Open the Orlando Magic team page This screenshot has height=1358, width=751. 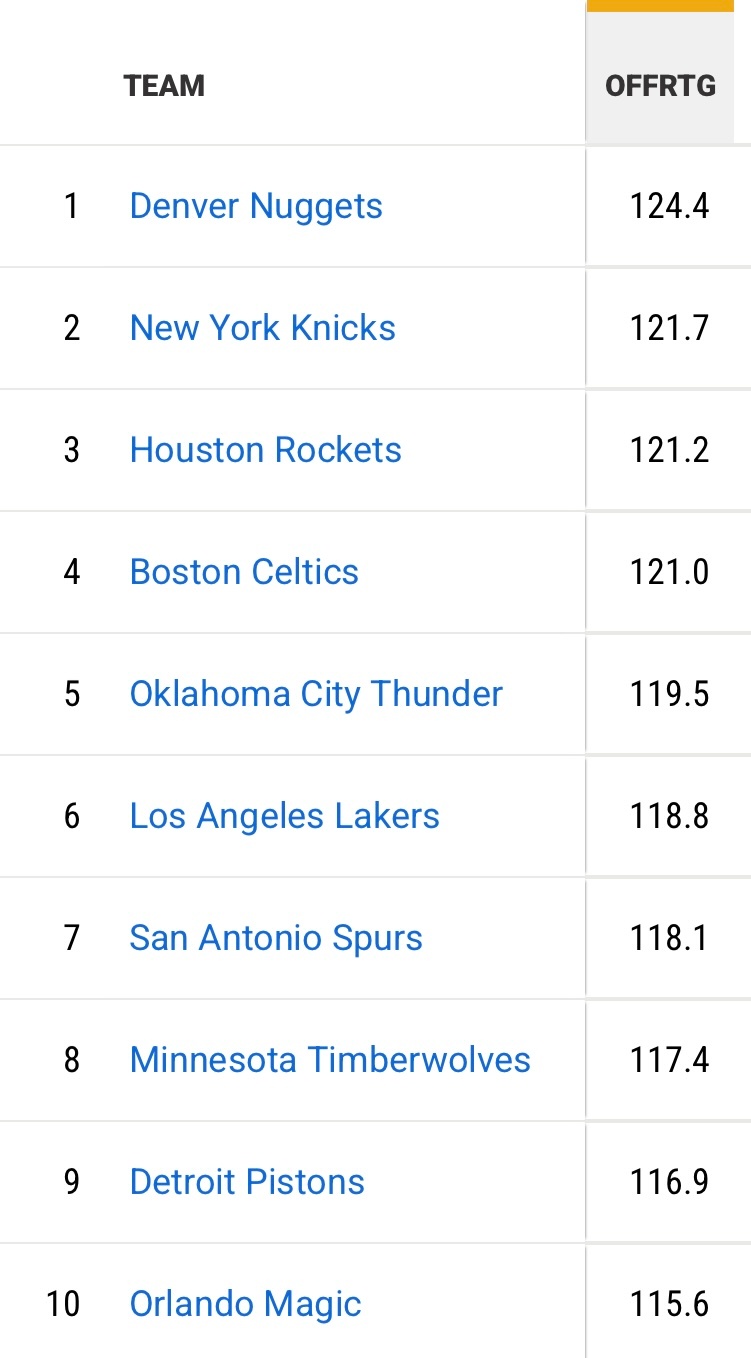245,1304
